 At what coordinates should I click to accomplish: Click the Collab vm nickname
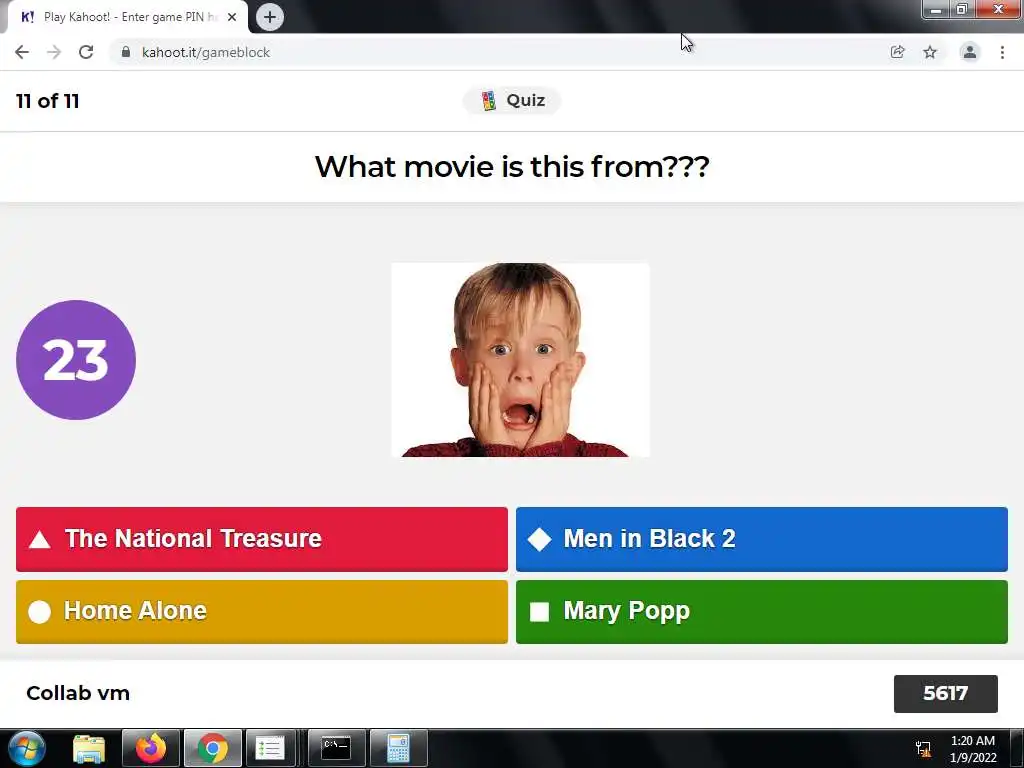pyautogui.click(x=78, y=694)
